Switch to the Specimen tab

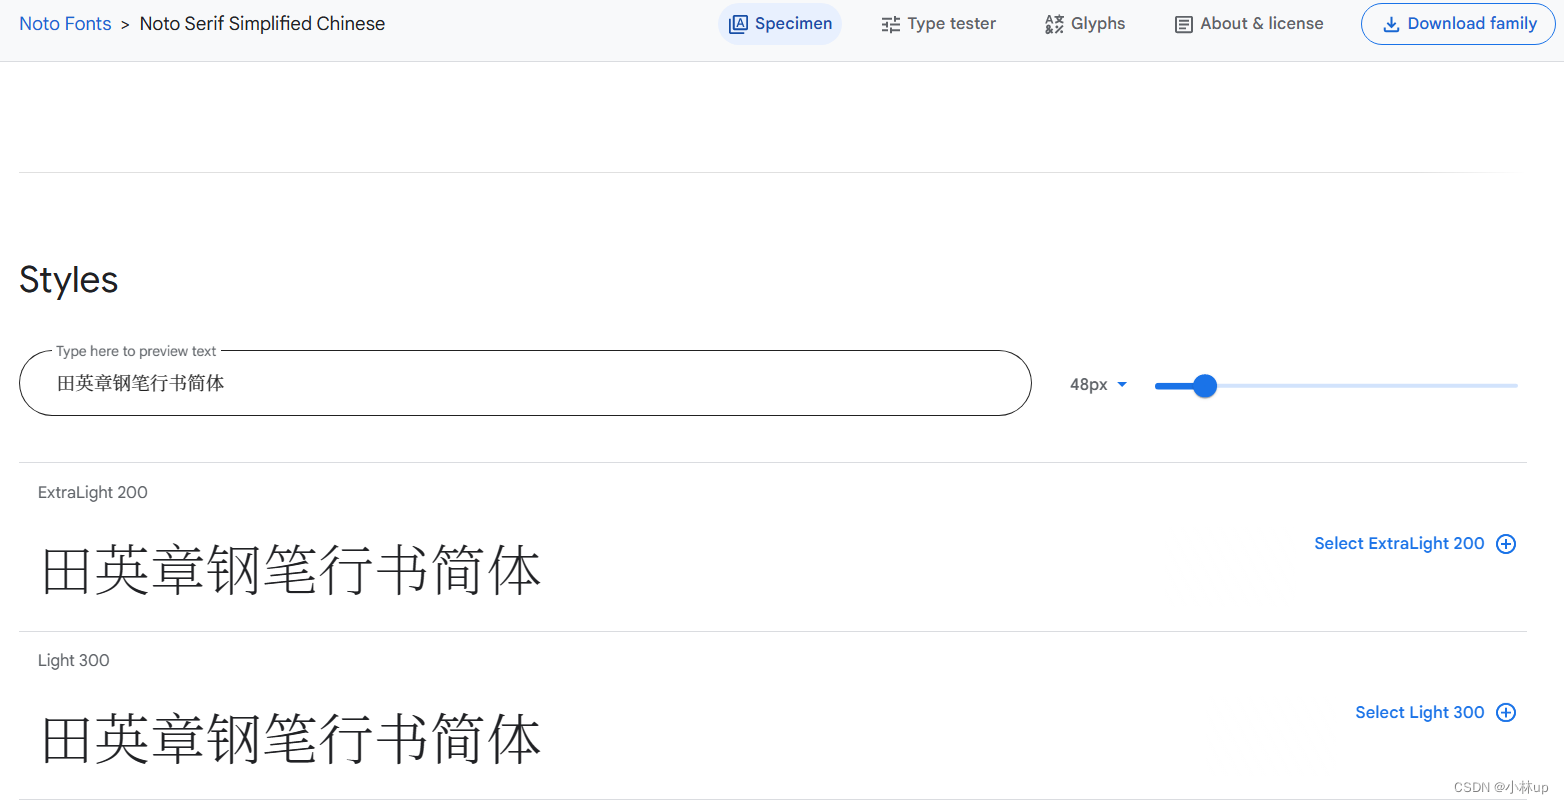tap(780, 24)
